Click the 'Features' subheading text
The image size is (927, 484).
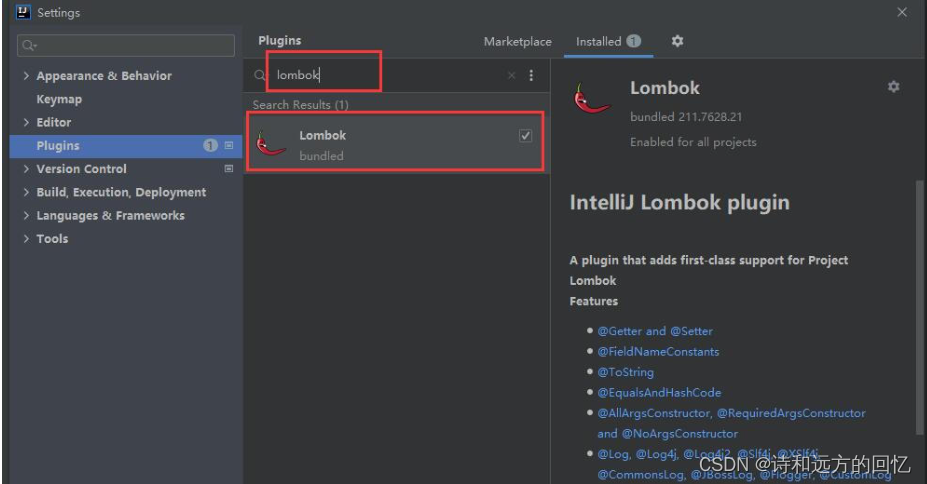[594, 301]
